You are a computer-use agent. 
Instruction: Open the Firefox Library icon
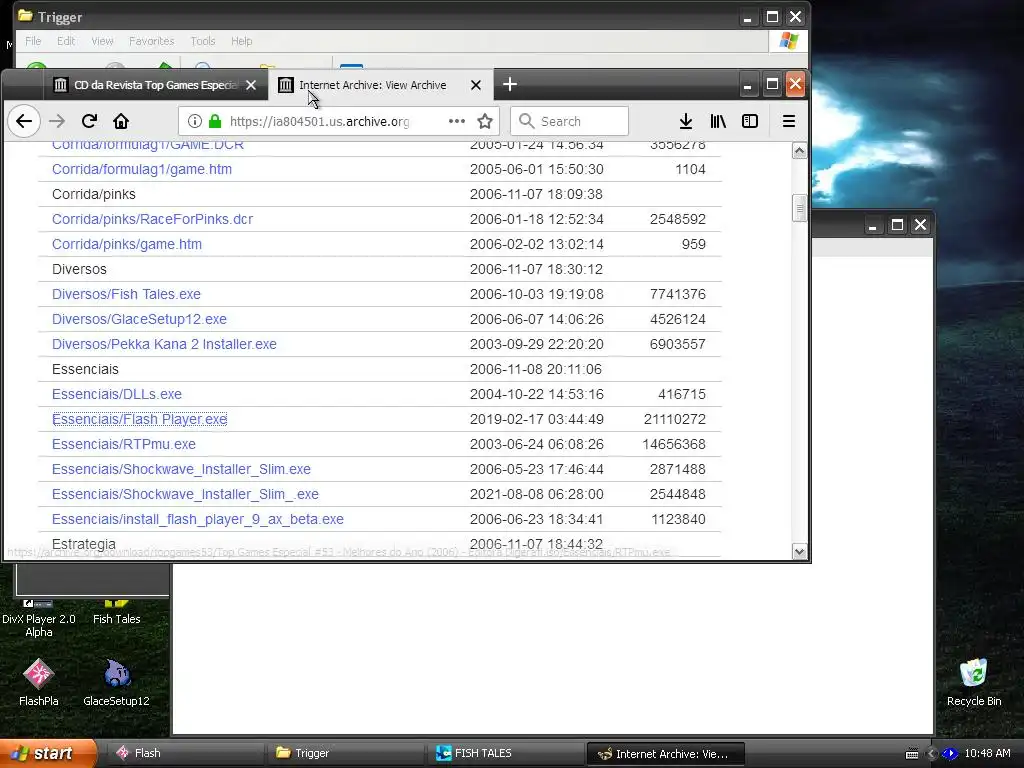[x=718, y=121]
